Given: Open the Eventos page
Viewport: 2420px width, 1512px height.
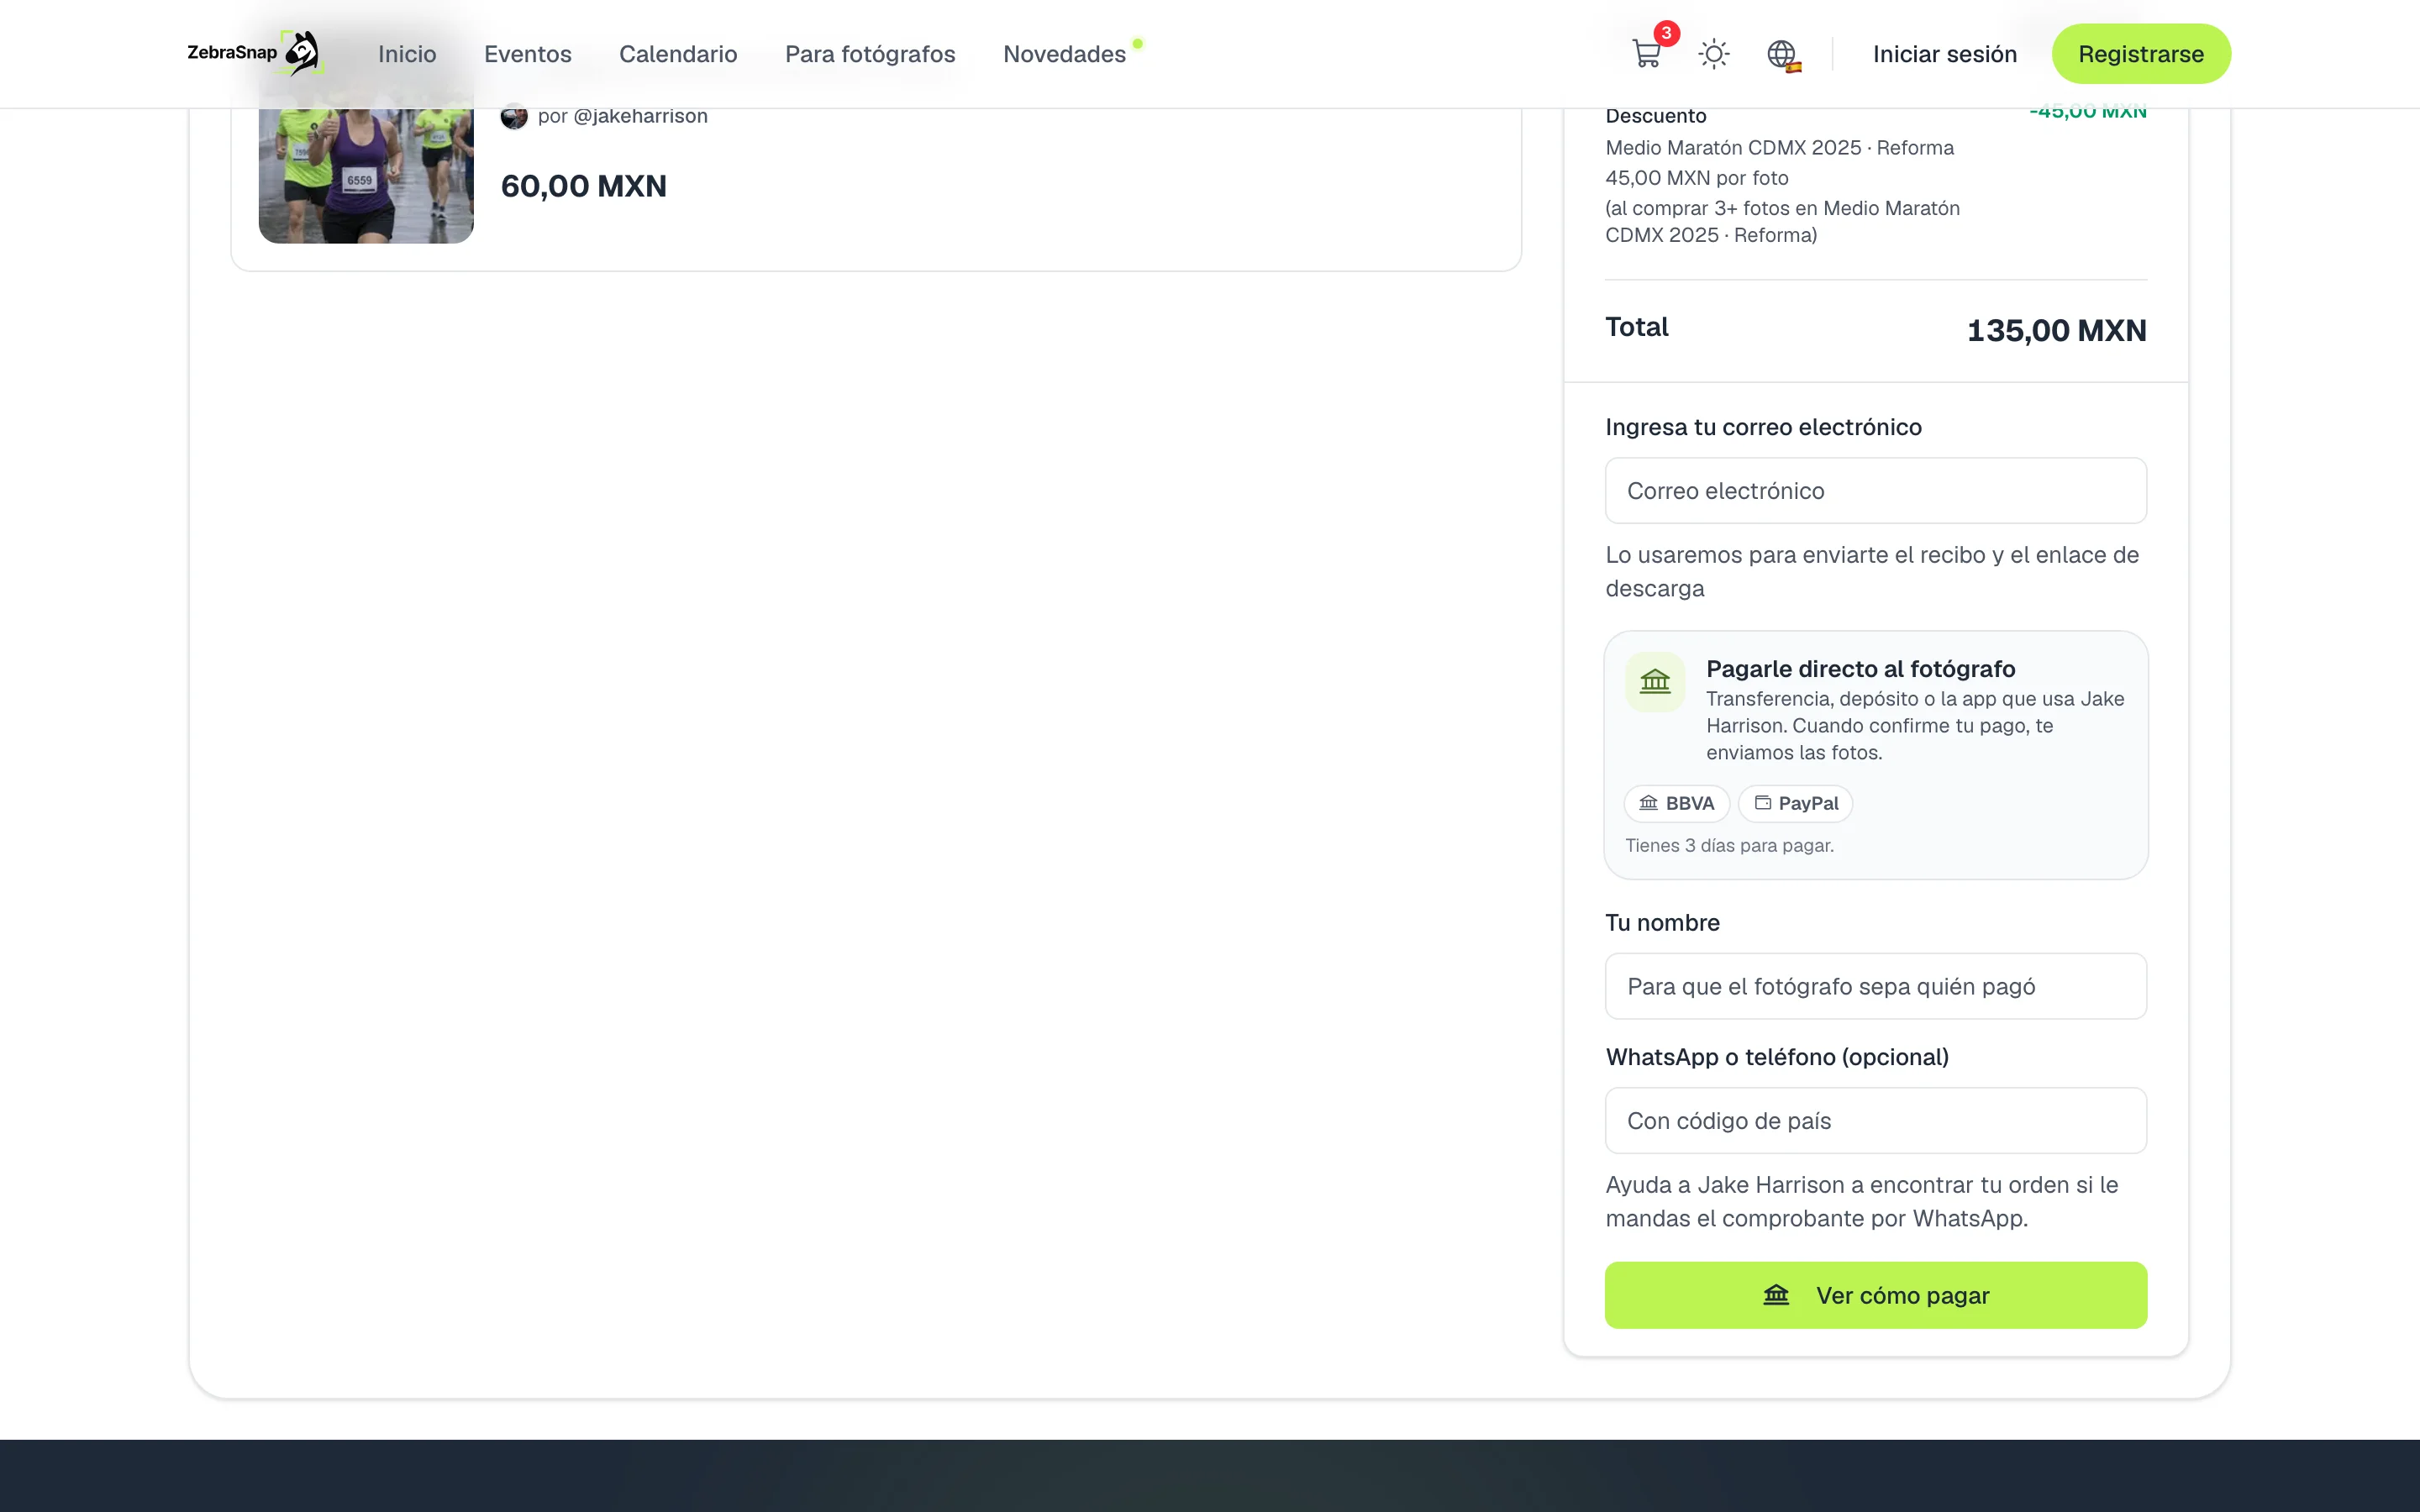Looking at the screenshot, I should tap(528, 54).
